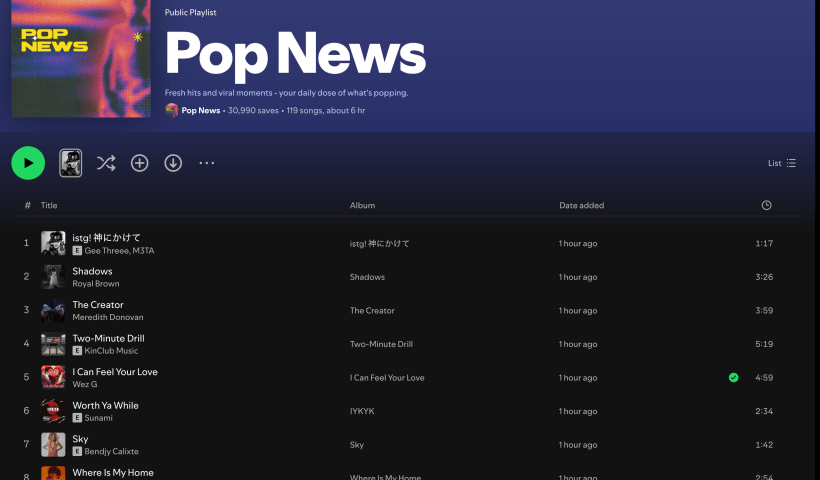This screenshot has height=480, width=820.
Task: Click The Creator track cover art
Action: [x=53, y=311]
